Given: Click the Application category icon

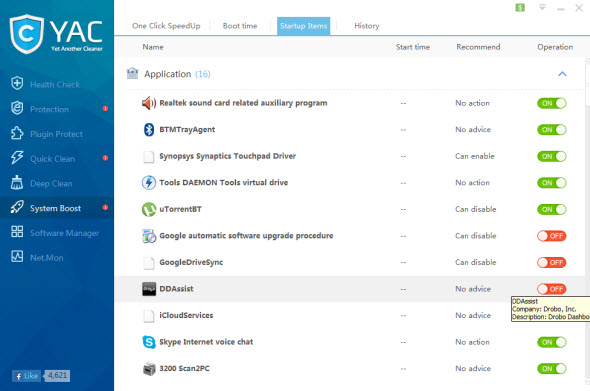Looking at the screenshot, I should pyautogui.click(x=132, y=73).
